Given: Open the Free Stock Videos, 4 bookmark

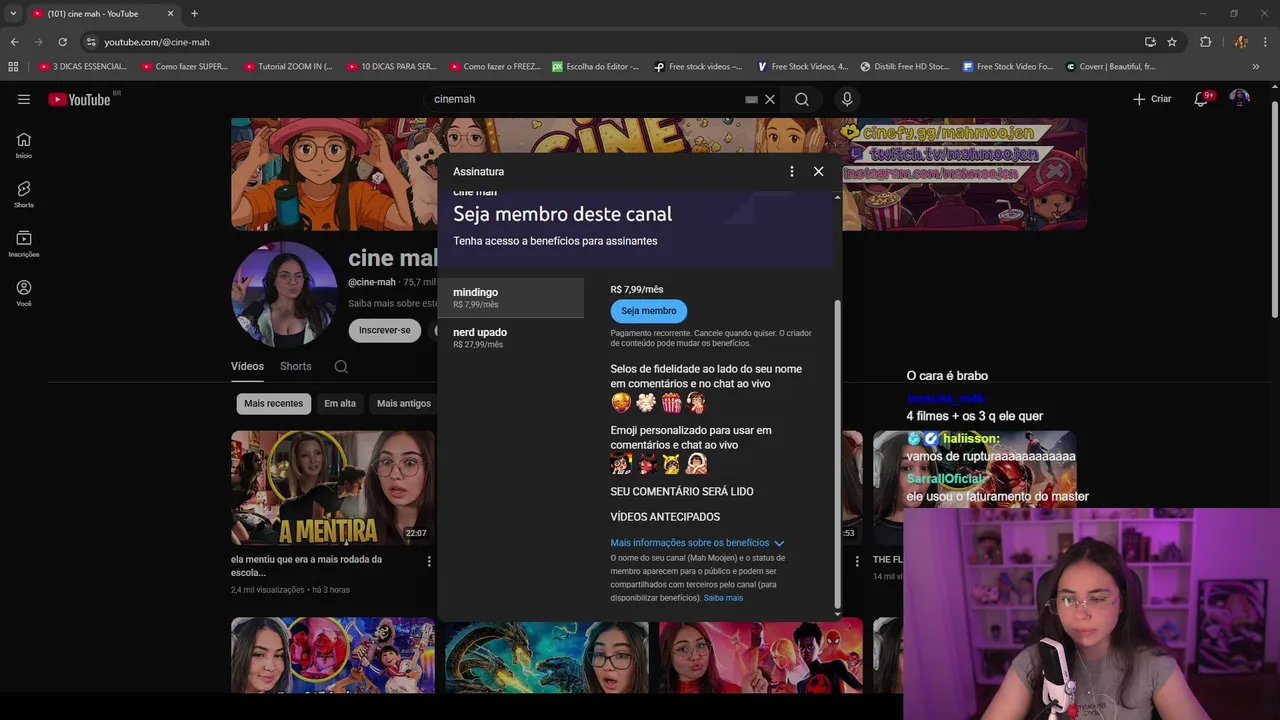Looking at the screenshot, I should 803,67.
